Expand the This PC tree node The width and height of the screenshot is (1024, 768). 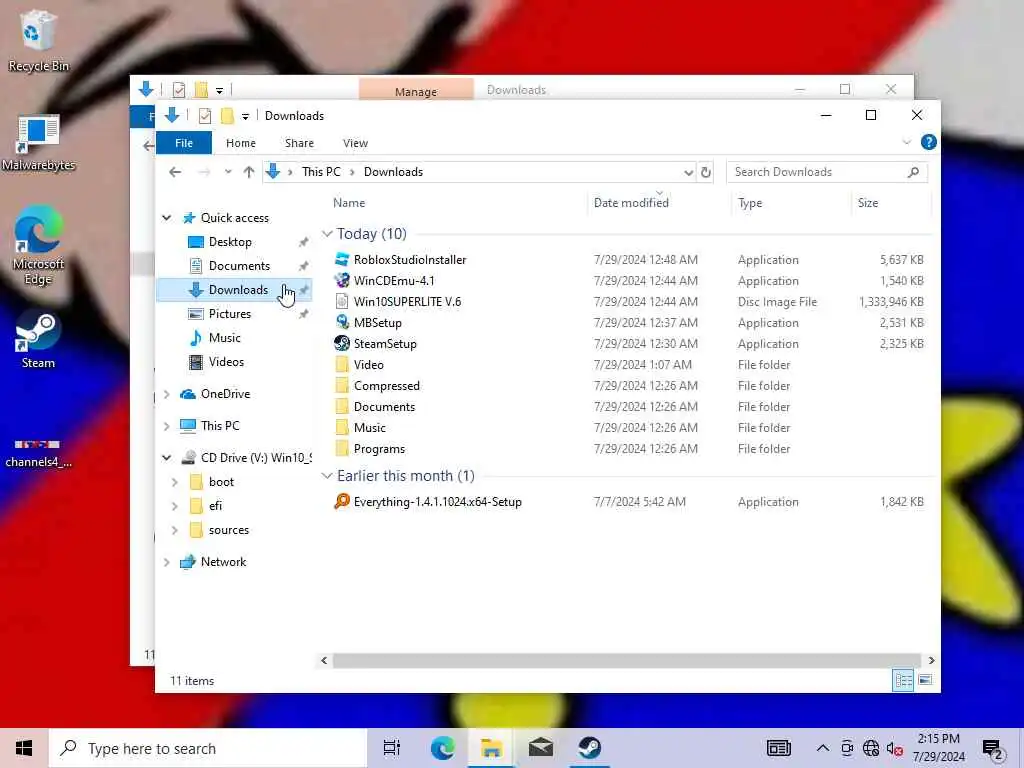click(167, 426)
